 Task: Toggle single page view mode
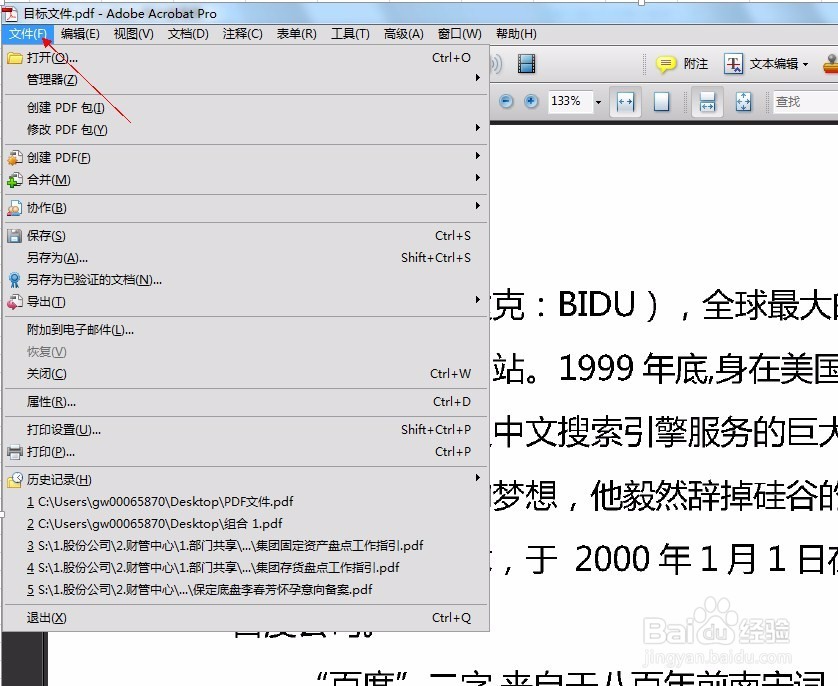[661, 101]
